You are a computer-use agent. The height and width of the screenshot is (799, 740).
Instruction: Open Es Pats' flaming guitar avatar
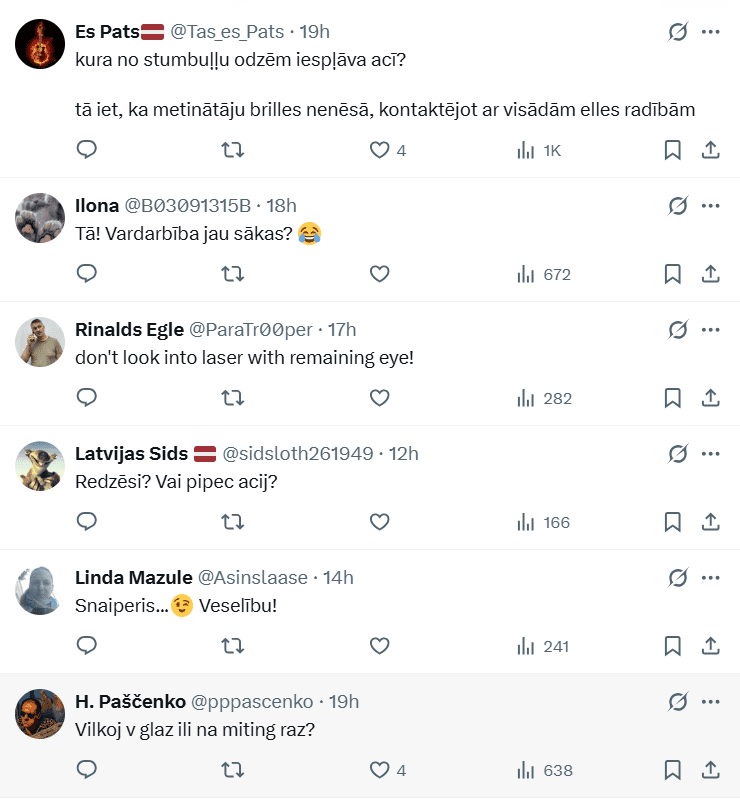pos(40,42)
